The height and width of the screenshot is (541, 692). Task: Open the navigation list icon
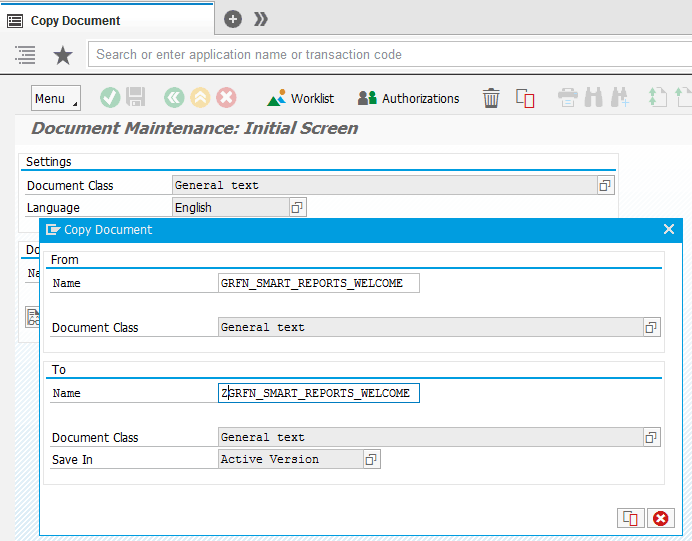(x=26, y=55)
